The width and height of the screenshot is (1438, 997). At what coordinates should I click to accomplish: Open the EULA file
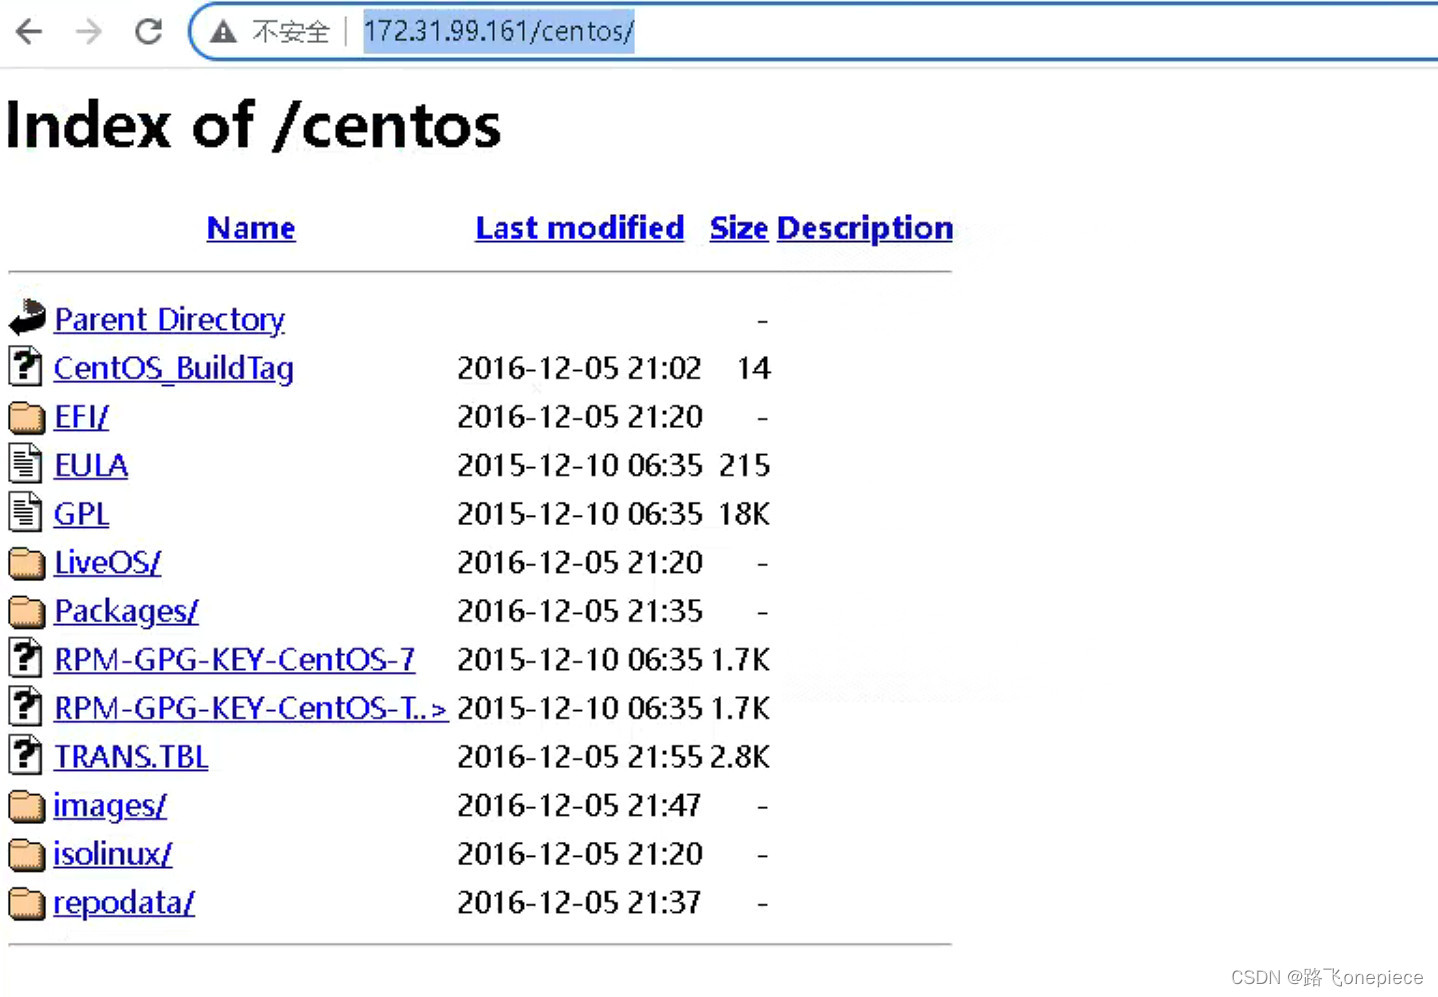click(x=90, y=464)
